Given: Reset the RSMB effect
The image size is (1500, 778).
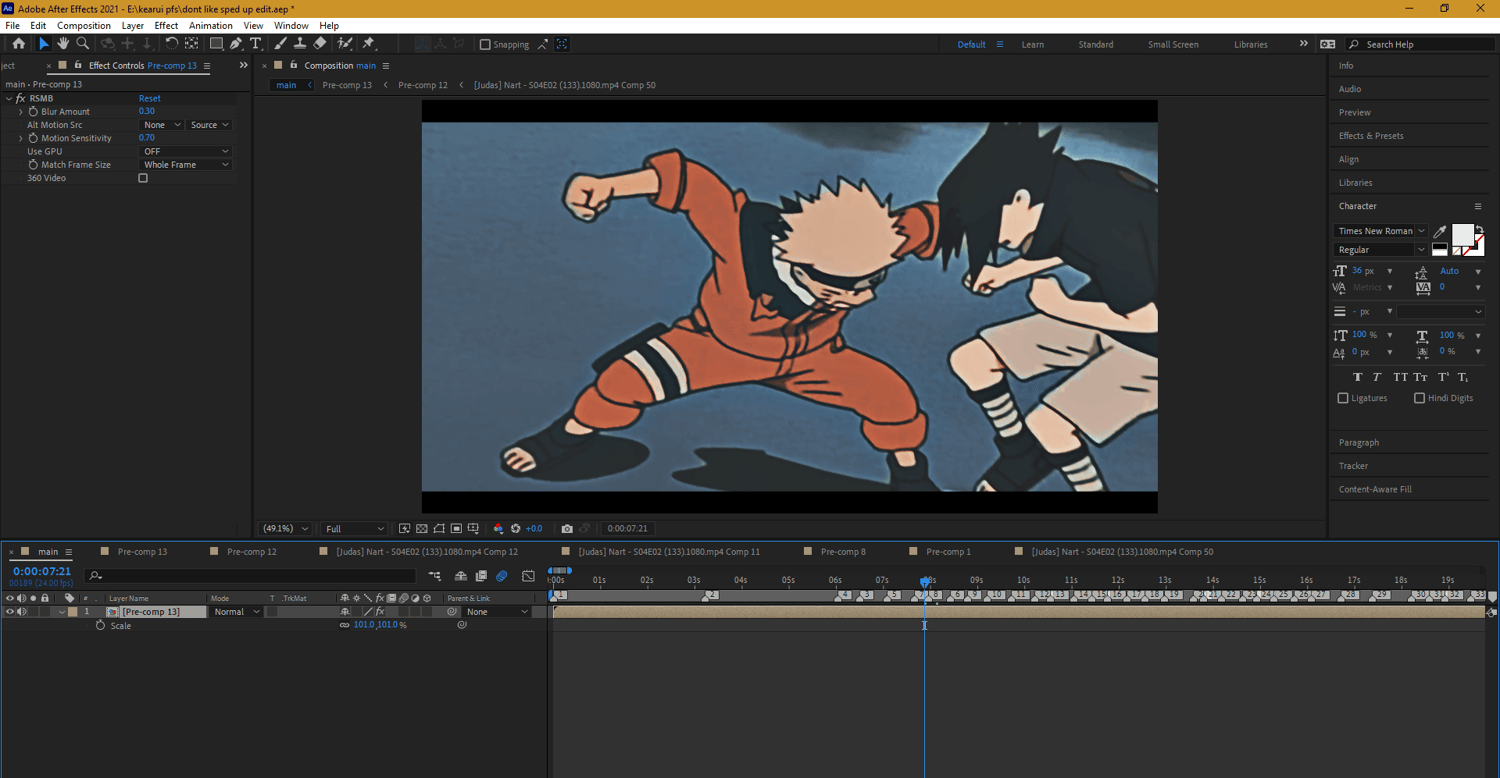Looking at the screenshot, I should (x=150, y=99).
